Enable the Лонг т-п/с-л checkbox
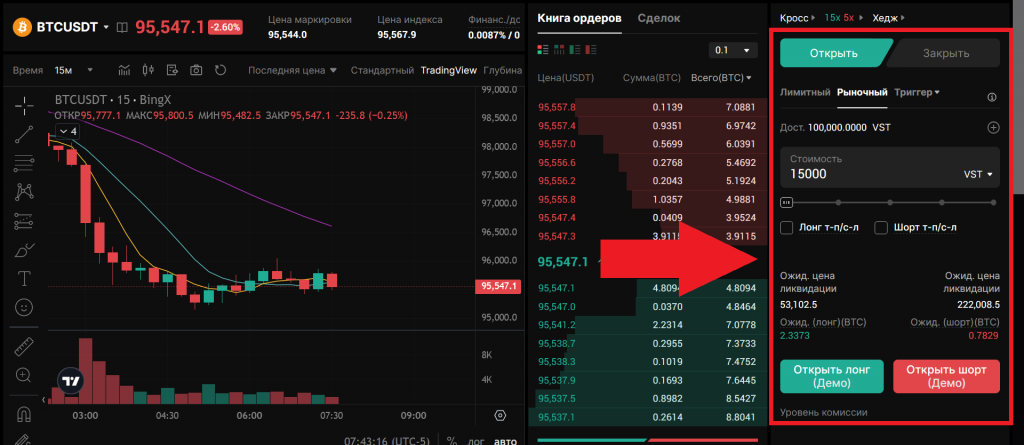1024x445 pixels. 787,228
